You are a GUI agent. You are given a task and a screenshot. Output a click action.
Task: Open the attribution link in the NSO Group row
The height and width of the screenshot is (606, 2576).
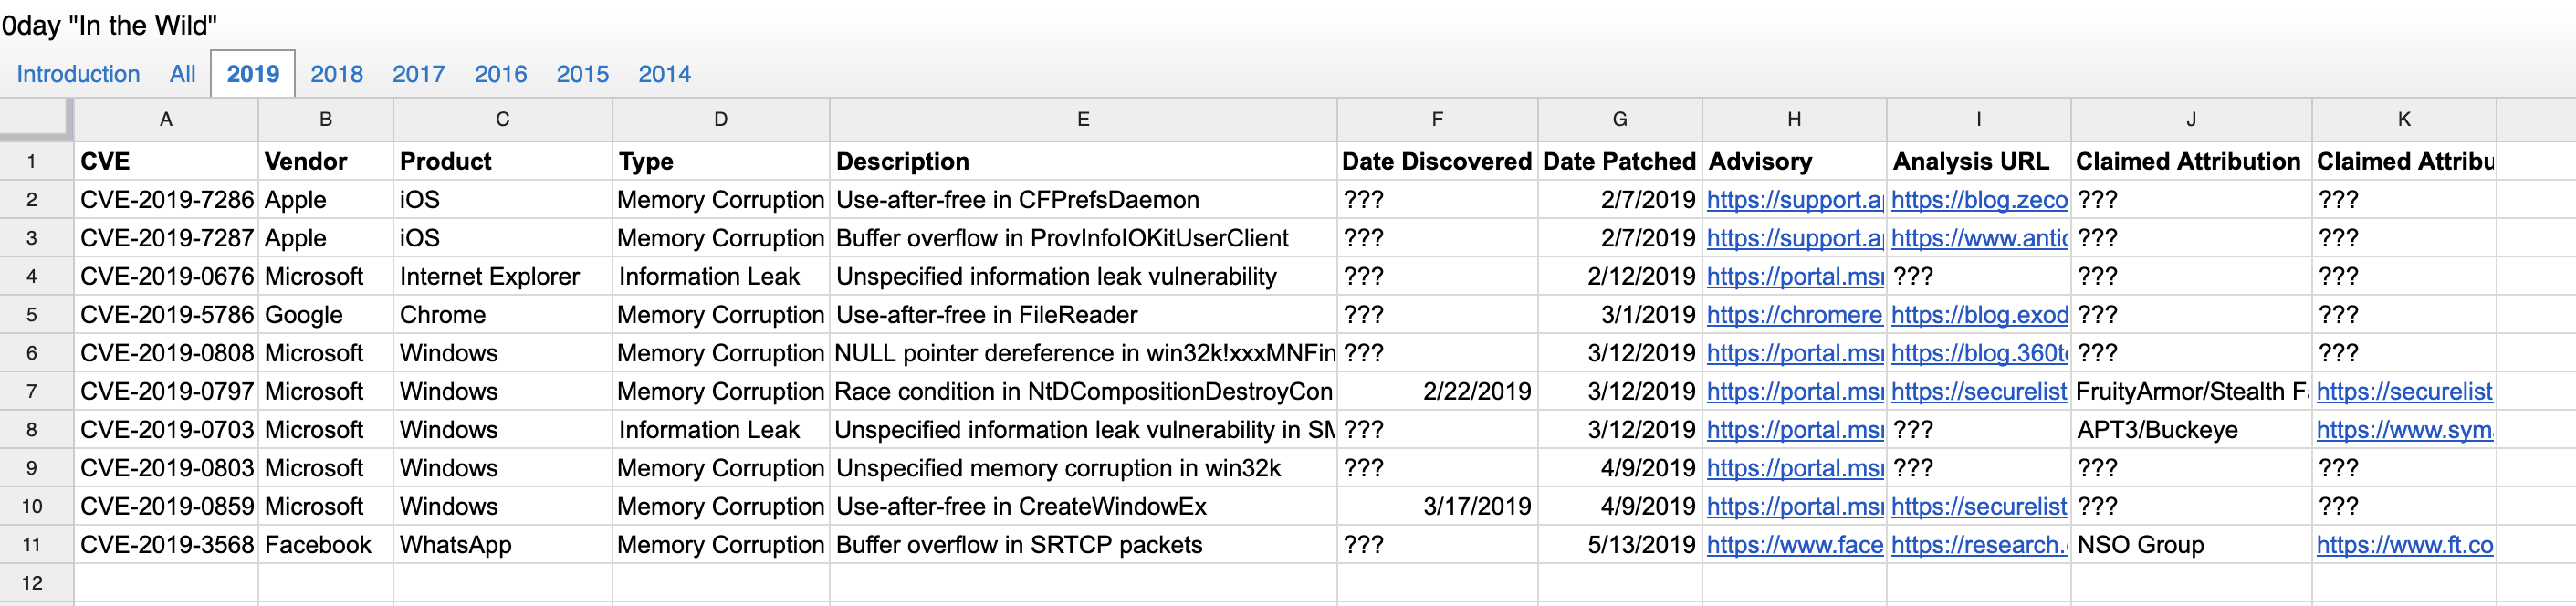click(2404, 545)
